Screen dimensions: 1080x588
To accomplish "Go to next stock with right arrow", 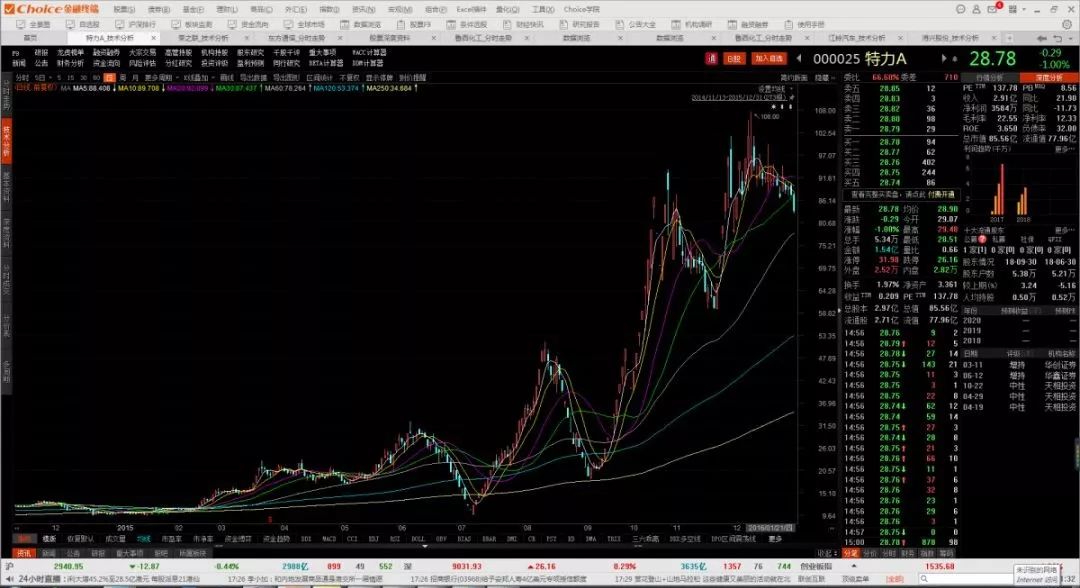I will [945, 59].
